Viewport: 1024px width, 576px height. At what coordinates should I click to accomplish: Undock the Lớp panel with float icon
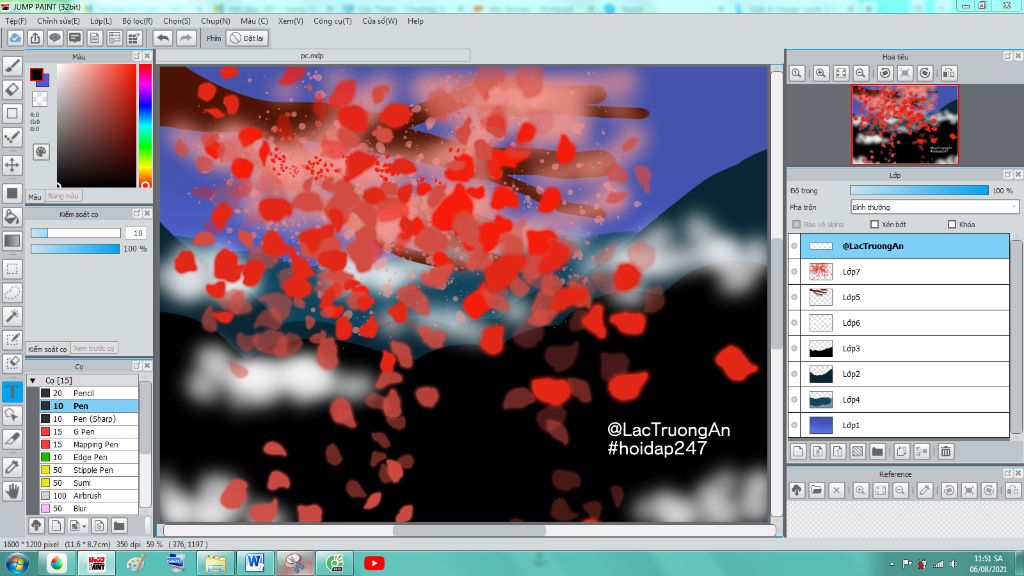click(1008, 174)
